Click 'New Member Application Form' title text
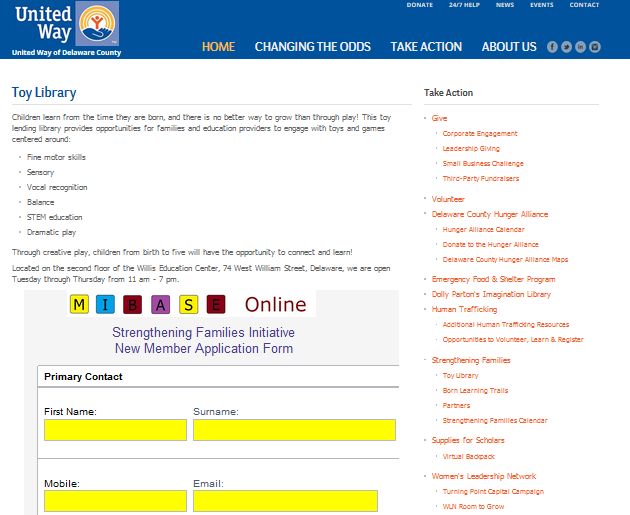The width and height of the screenshot is (630, 515). pos(204,348)
